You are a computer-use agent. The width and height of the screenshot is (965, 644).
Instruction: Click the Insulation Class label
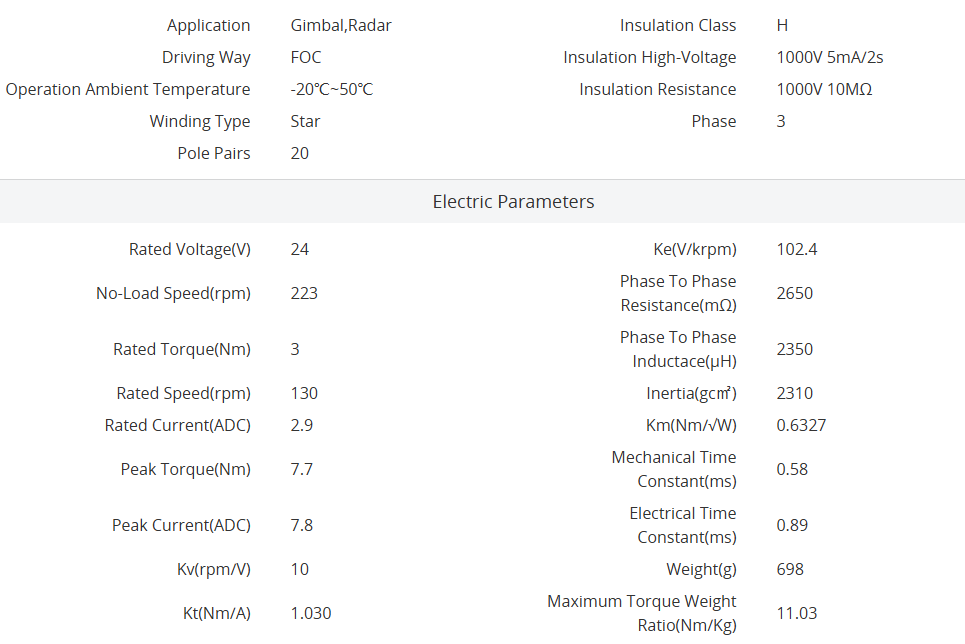click(x=677, y=26)
